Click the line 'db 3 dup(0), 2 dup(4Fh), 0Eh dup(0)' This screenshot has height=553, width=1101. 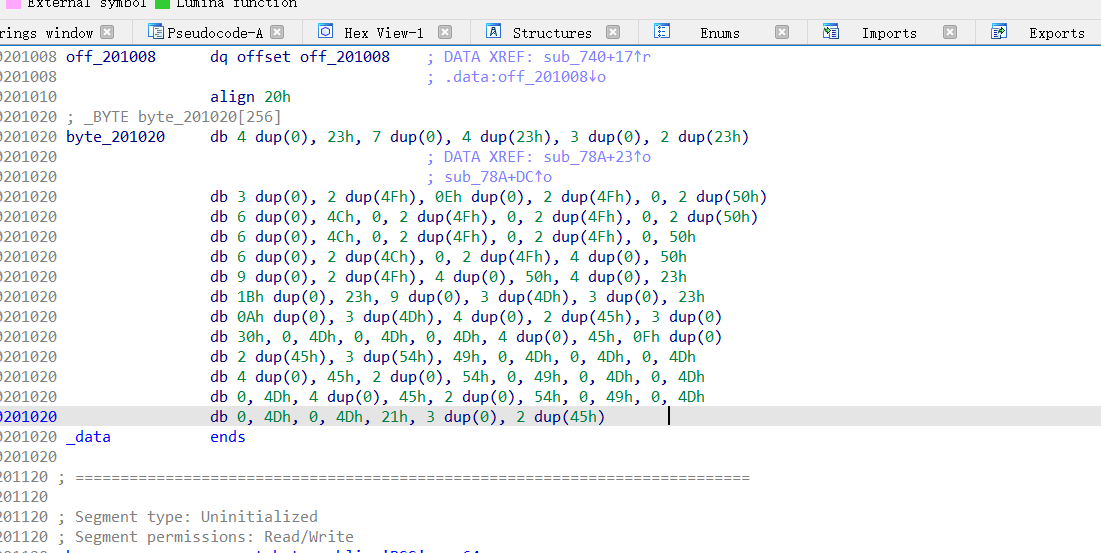click(x=489, y=197)
